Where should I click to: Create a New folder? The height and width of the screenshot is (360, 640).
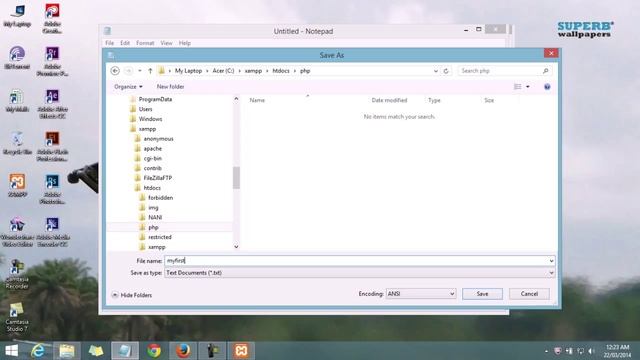pos(170,87)
